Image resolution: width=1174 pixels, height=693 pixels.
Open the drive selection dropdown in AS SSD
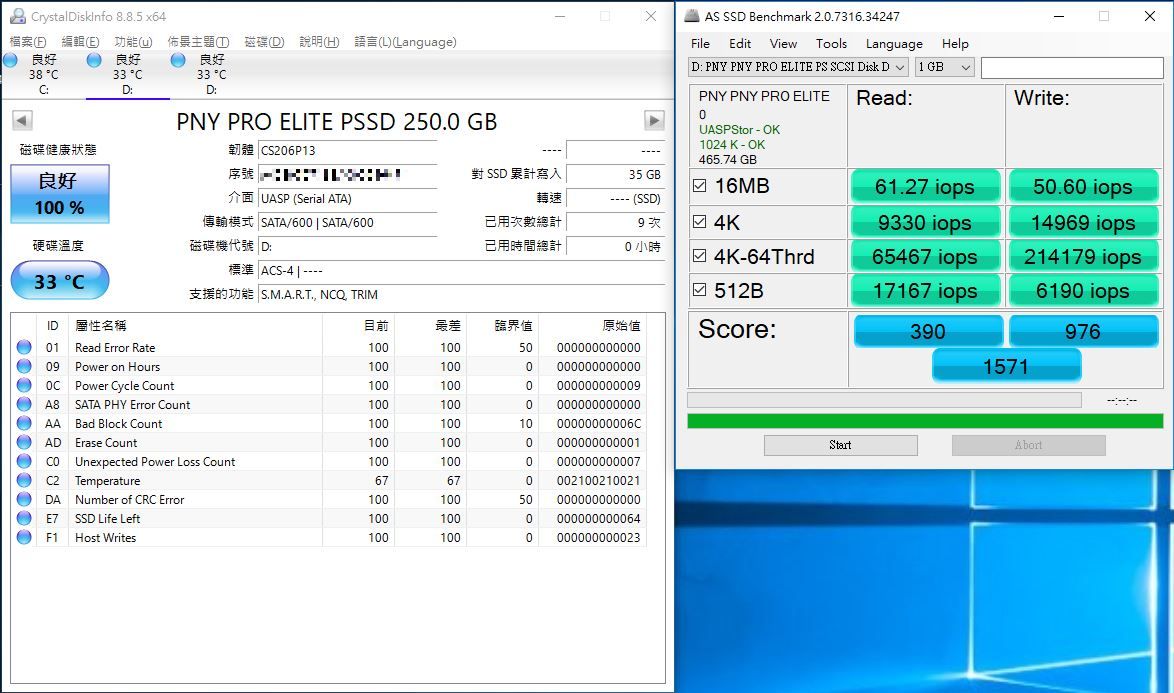coord(798,67)
